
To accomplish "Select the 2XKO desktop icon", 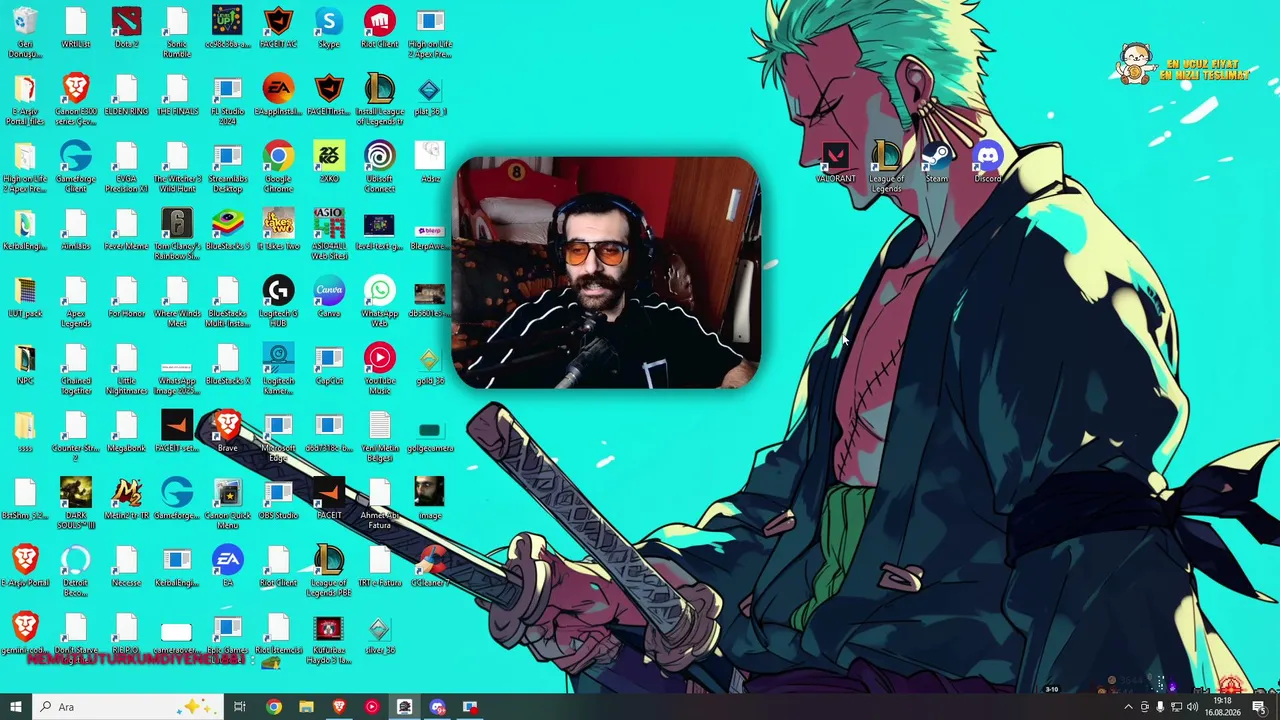I will [x=329, y=162].
